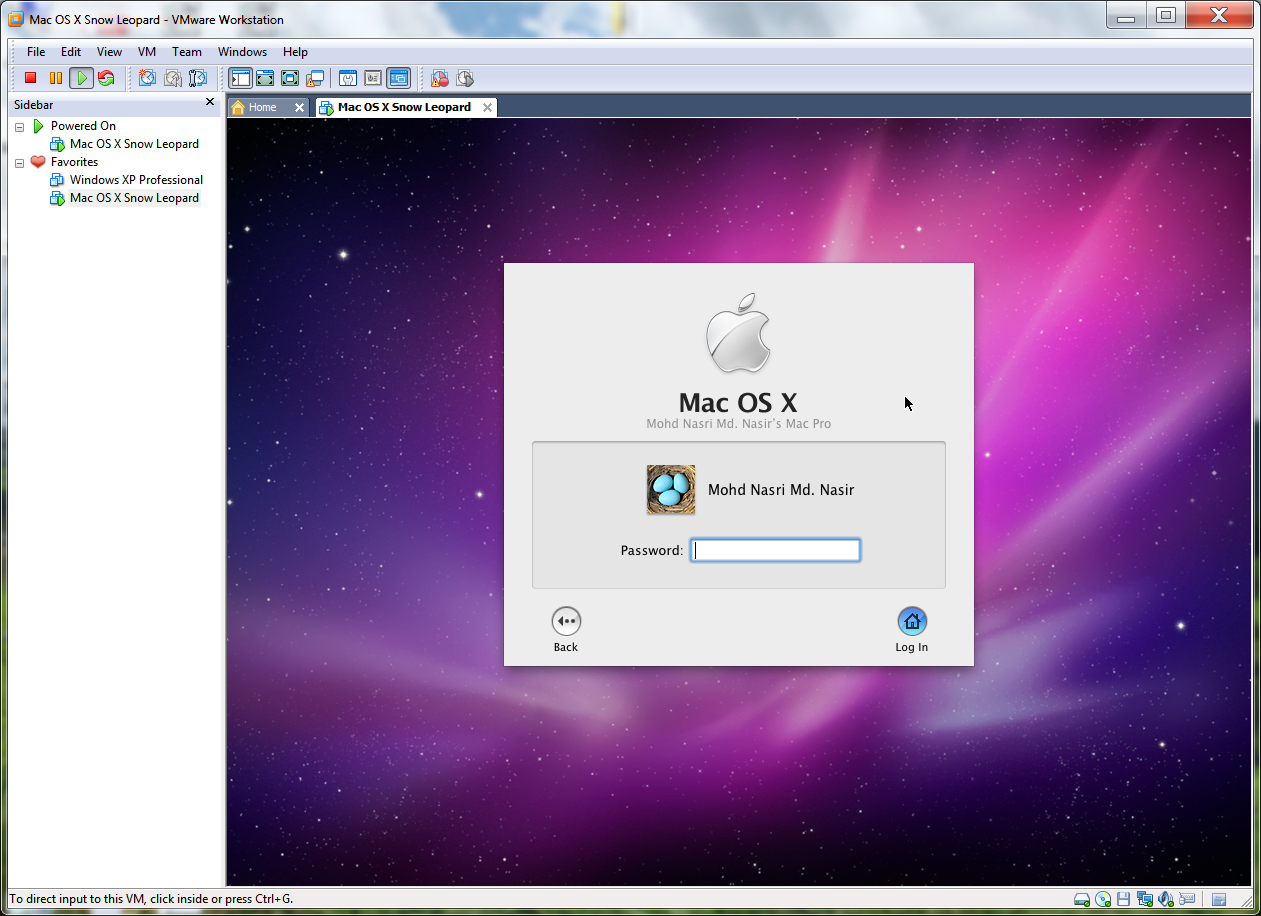Click the Apple logo on login window
This screenshot has height=916, width=1261.
coord(738,334)
